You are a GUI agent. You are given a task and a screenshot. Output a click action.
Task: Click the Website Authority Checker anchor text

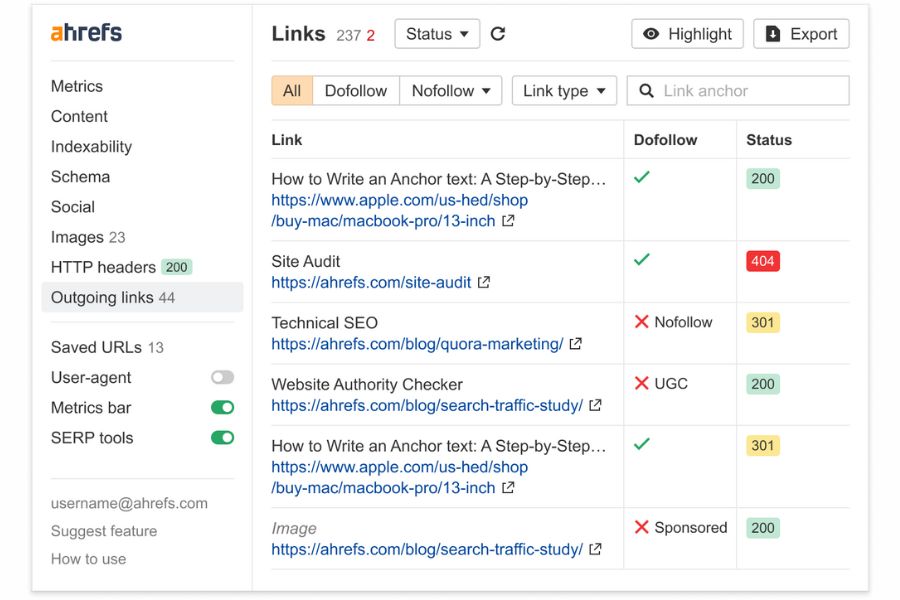pyautogui.click(x=367, y=384)
